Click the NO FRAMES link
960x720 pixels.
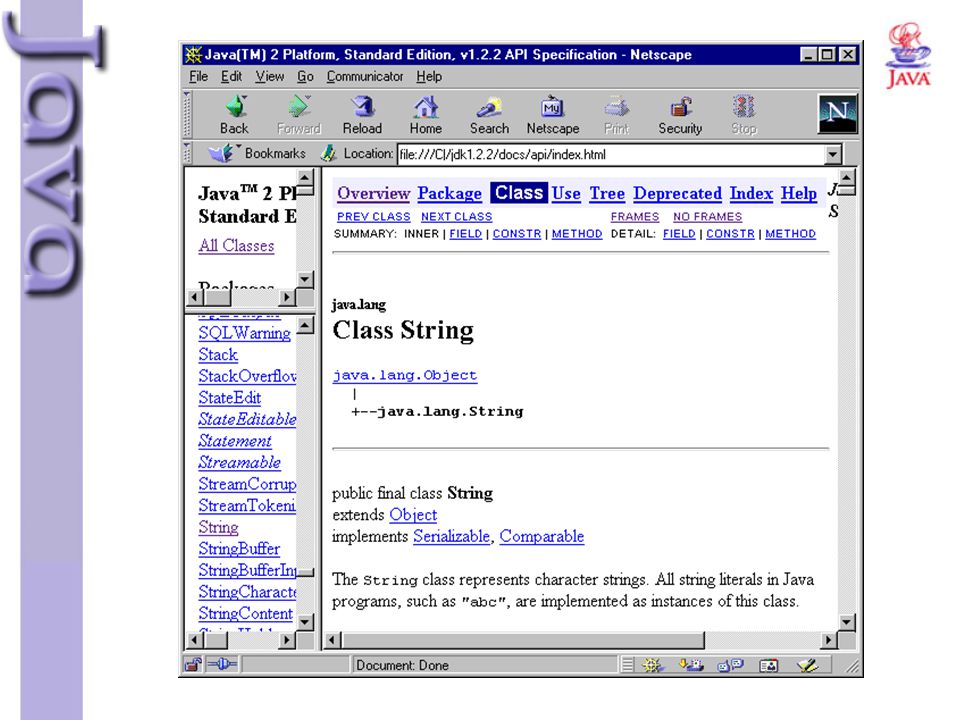tap(707, 217)
